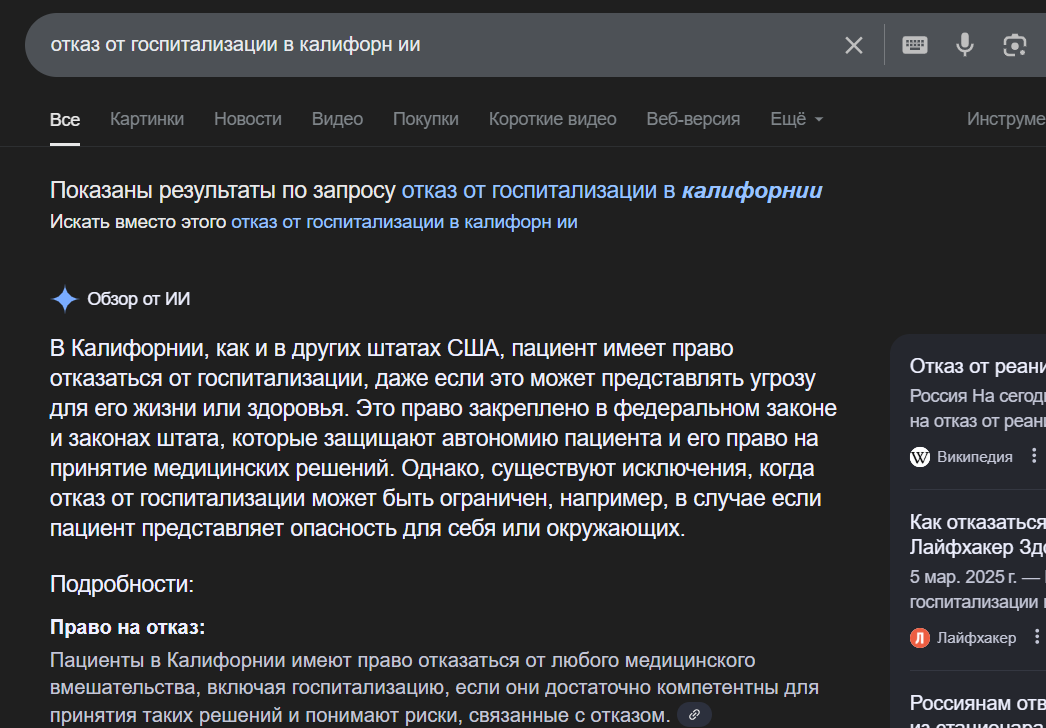The height and width of the screenshot is (728, 1046).
Task: Open the Видео results tab
Action: point(337,119)
